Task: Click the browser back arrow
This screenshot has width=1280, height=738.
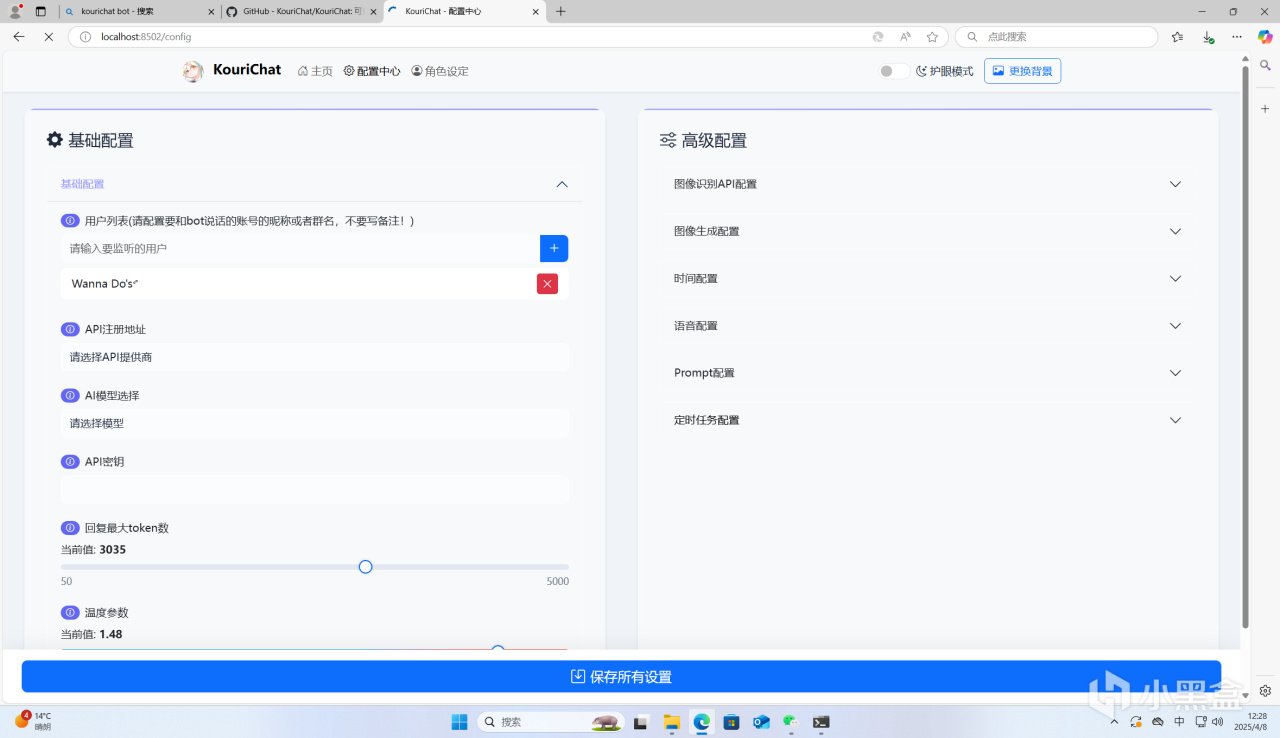Action: click(19, 37)
